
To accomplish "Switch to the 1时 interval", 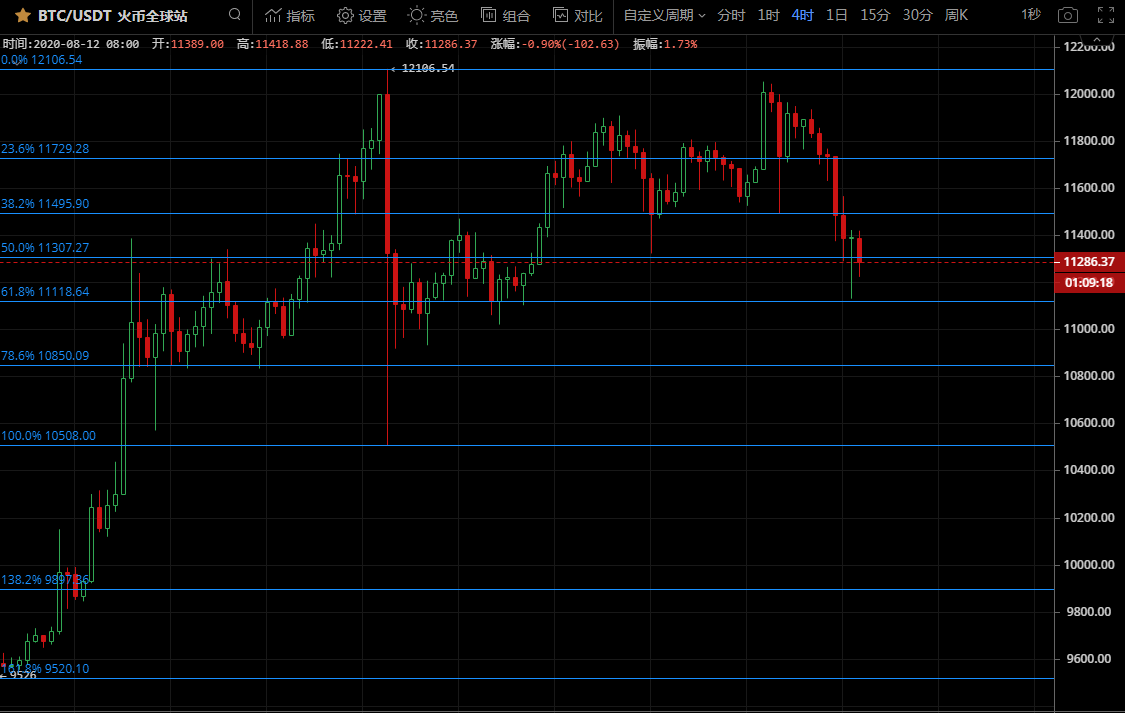I will 768,15.
